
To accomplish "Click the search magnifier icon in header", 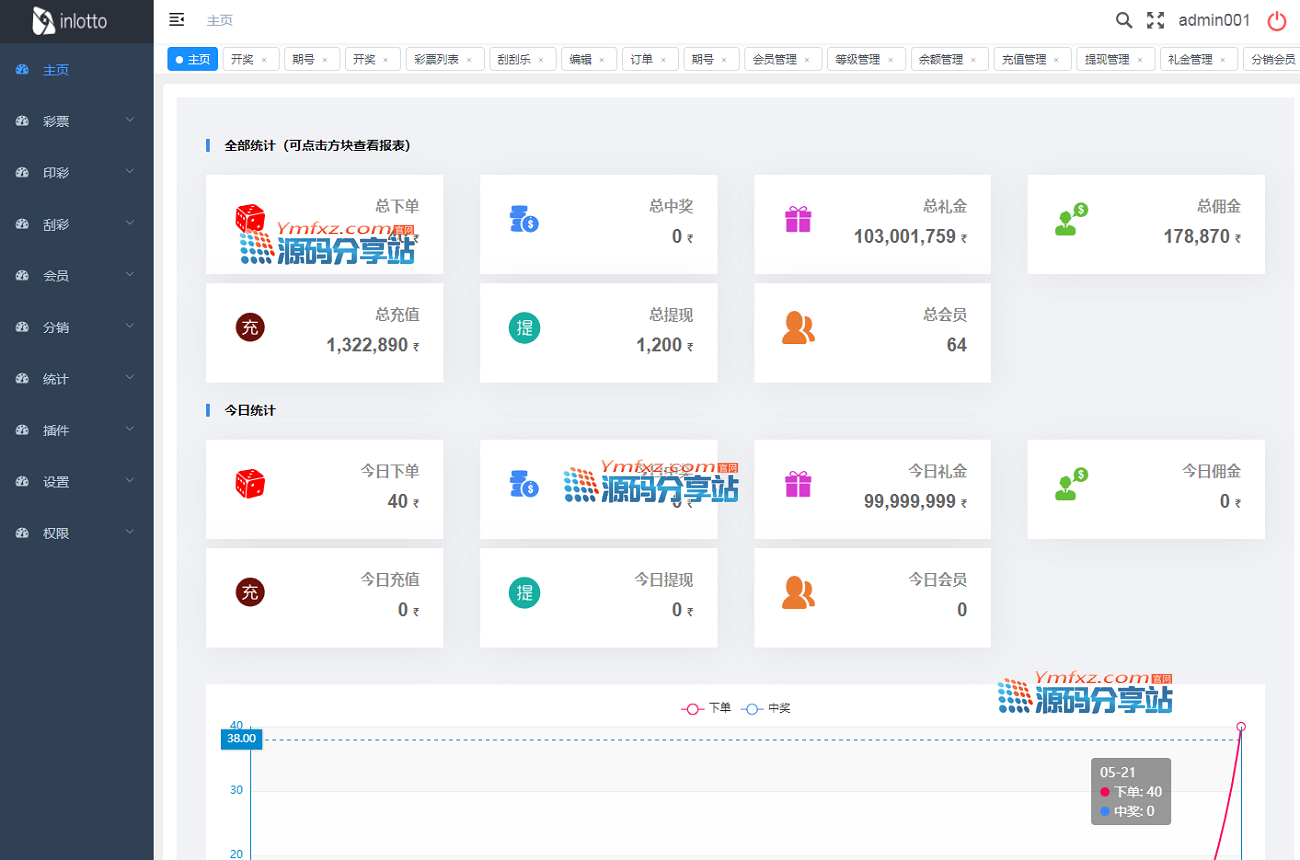I will point(1124,20).
